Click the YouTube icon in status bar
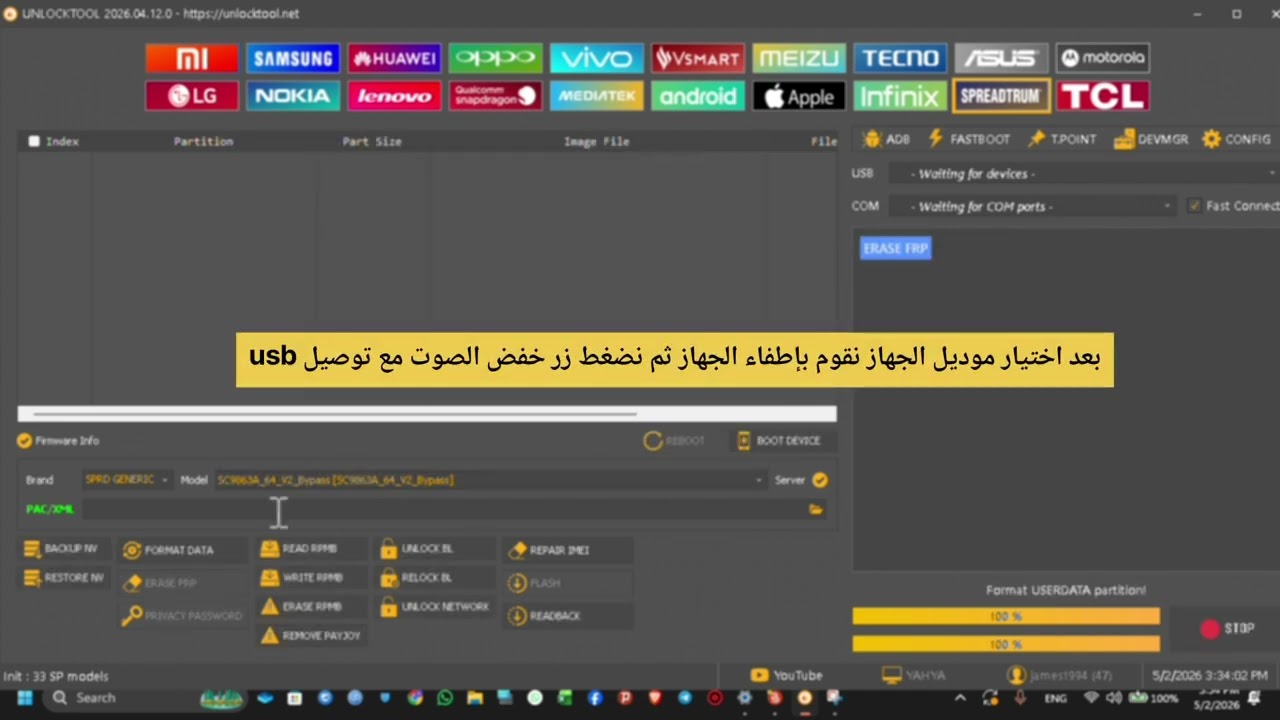The width and height of the screenshot is (1280, 720). pyautogui.click(x=760, y=675)
